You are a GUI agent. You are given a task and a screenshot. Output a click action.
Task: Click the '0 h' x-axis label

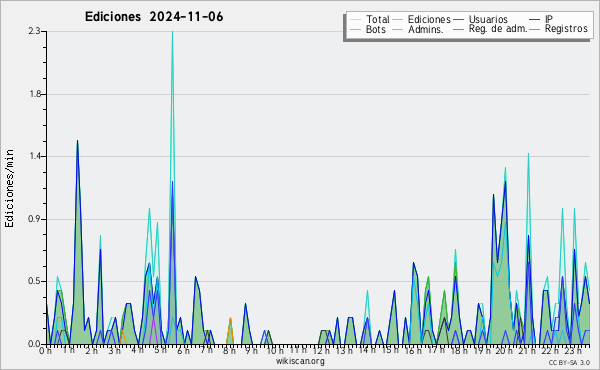pyautogui.click(x=45, y=351)
